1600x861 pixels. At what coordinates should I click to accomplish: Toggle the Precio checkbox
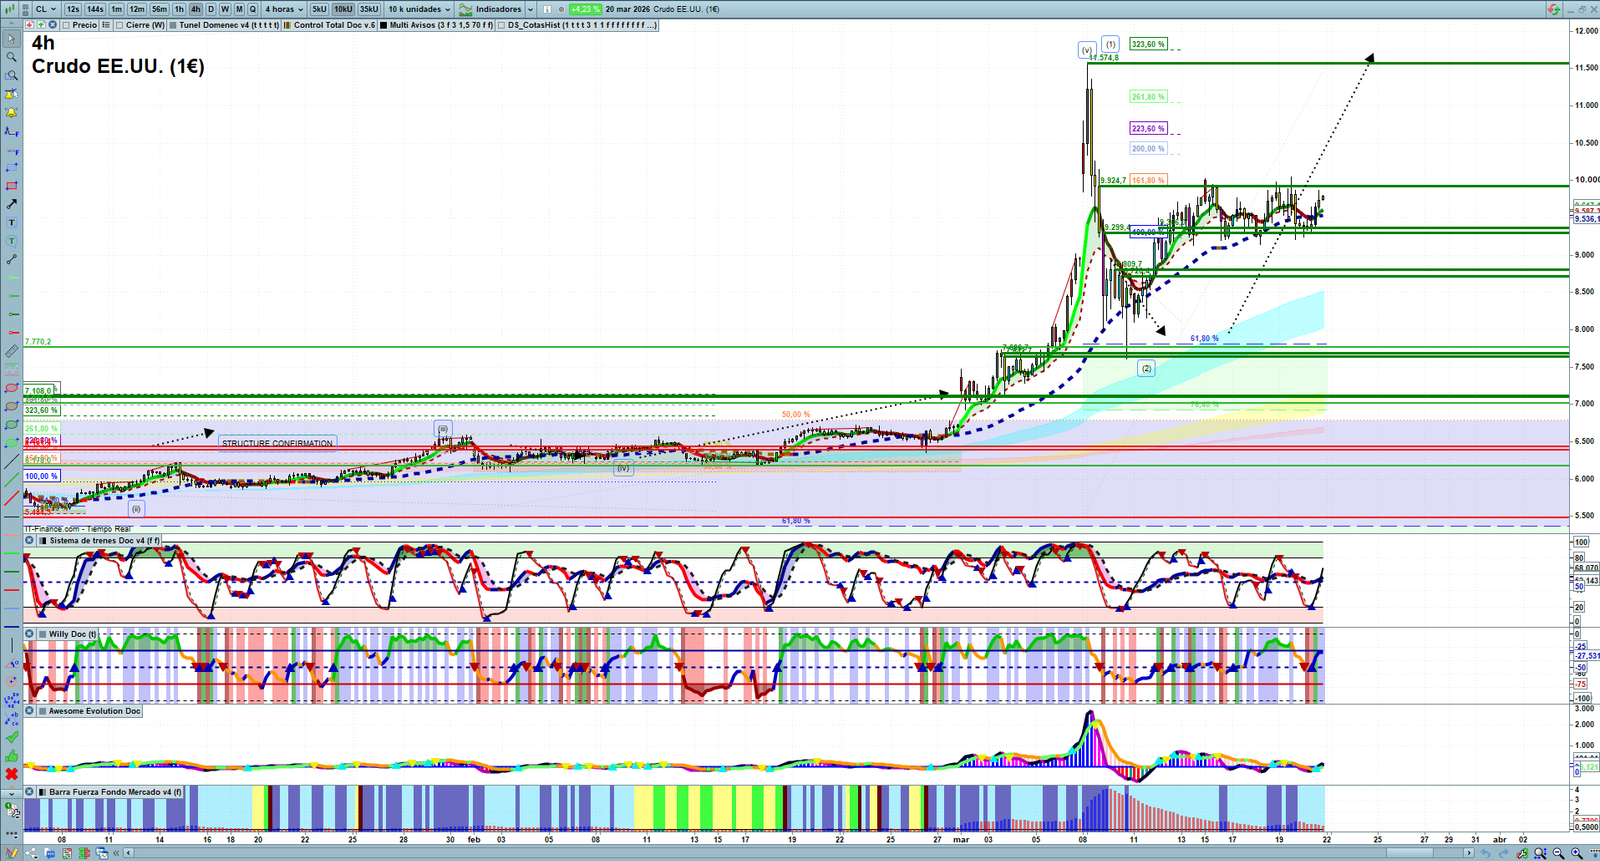[65, 25]
